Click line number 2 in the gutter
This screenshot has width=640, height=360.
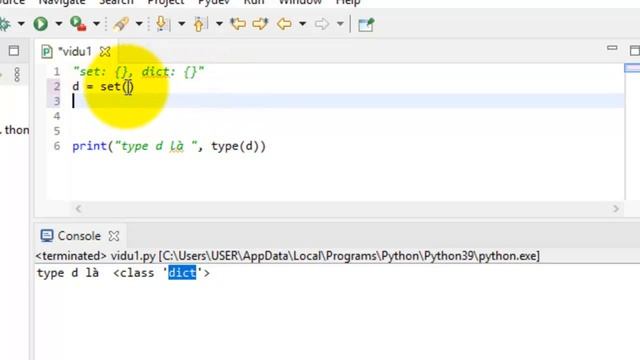point(56,87)
